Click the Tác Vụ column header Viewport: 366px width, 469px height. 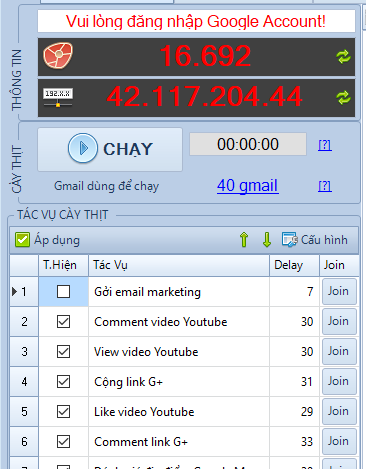click(179, 265)
